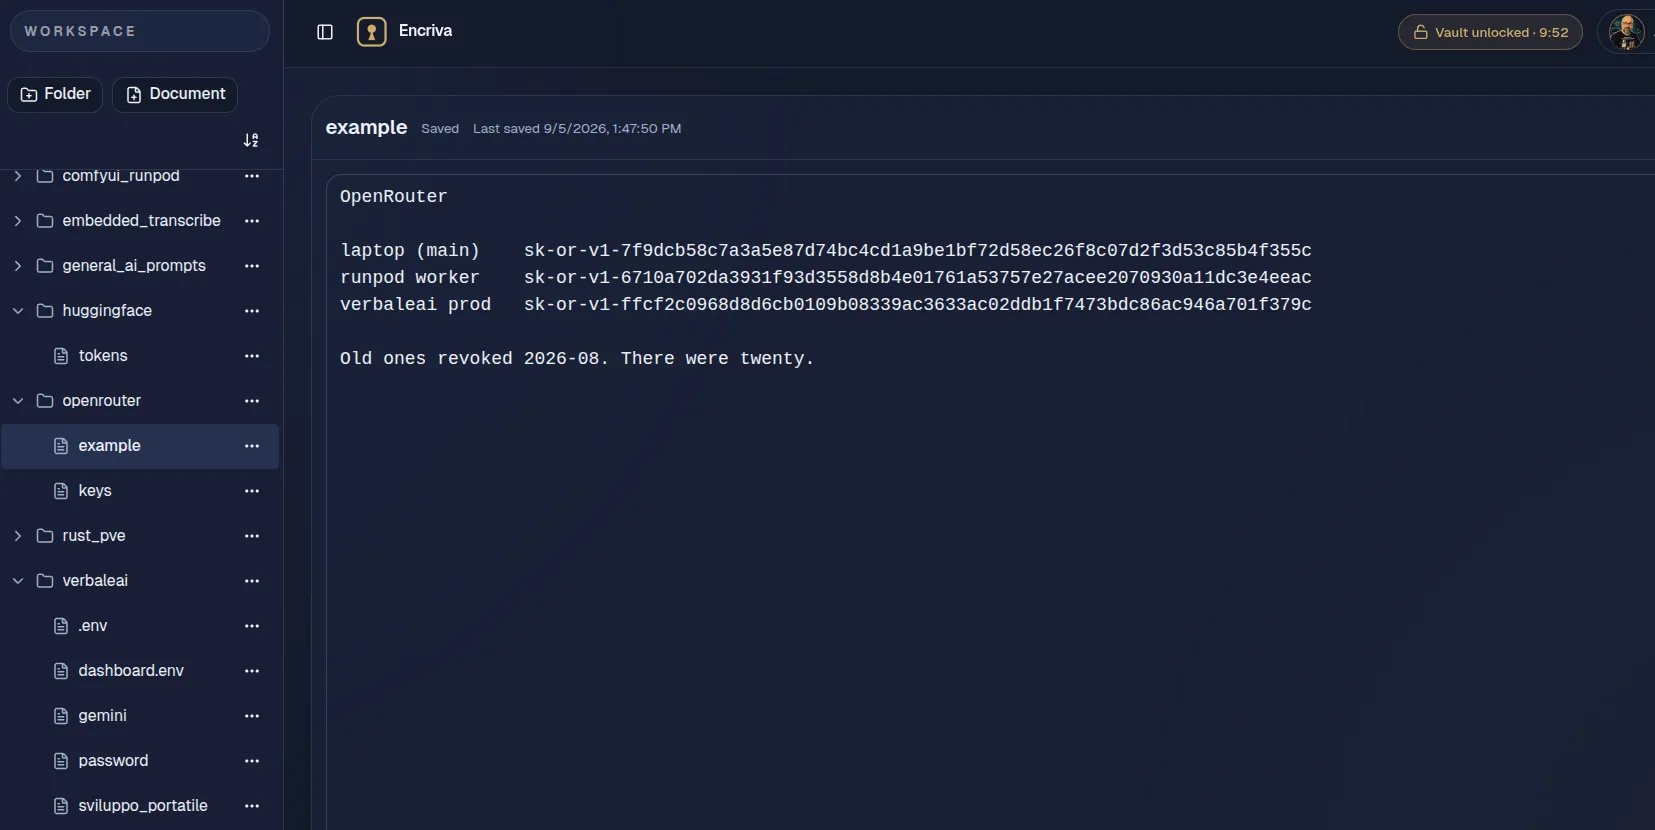
Task: Select the general_ai_prompts folder row
Action: 140,266
